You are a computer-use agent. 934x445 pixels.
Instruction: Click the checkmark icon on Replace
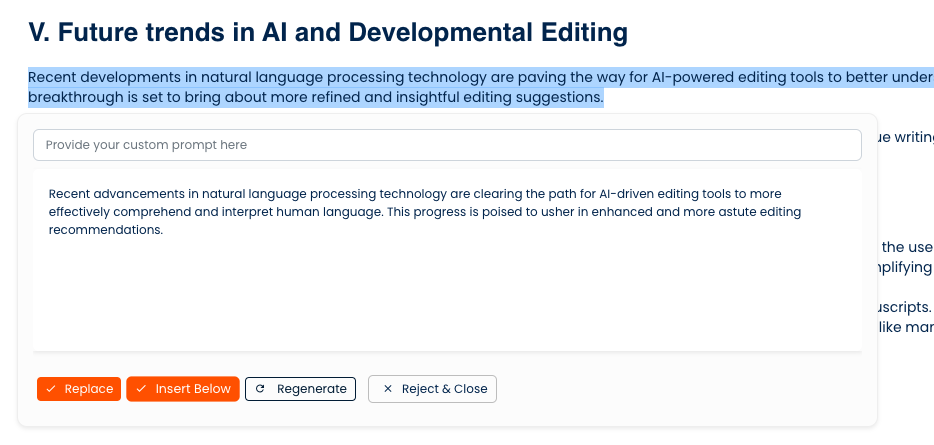tap(50, 389)
